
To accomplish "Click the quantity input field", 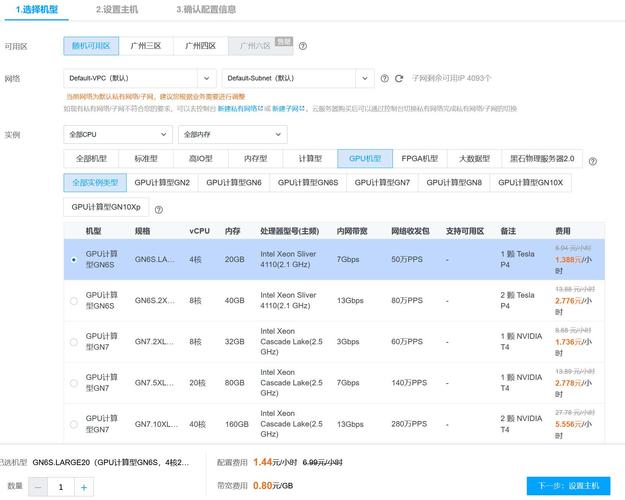I will [x=61, y=487].
